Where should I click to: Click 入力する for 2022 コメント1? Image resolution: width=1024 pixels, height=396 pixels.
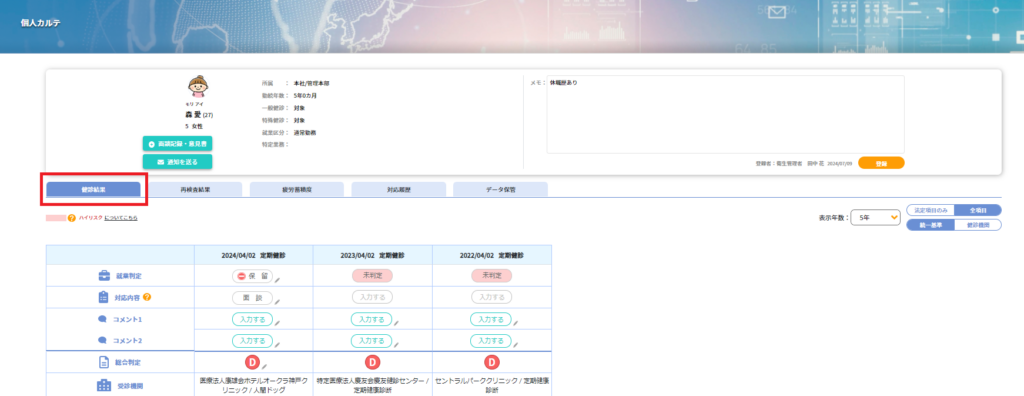click(491, 320)
